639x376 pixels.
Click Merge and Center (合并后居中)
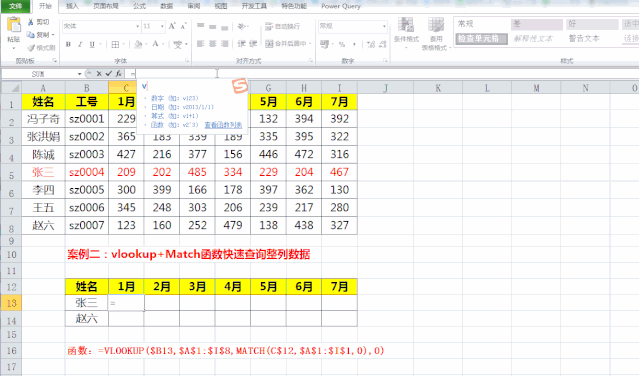coord(285,44)
